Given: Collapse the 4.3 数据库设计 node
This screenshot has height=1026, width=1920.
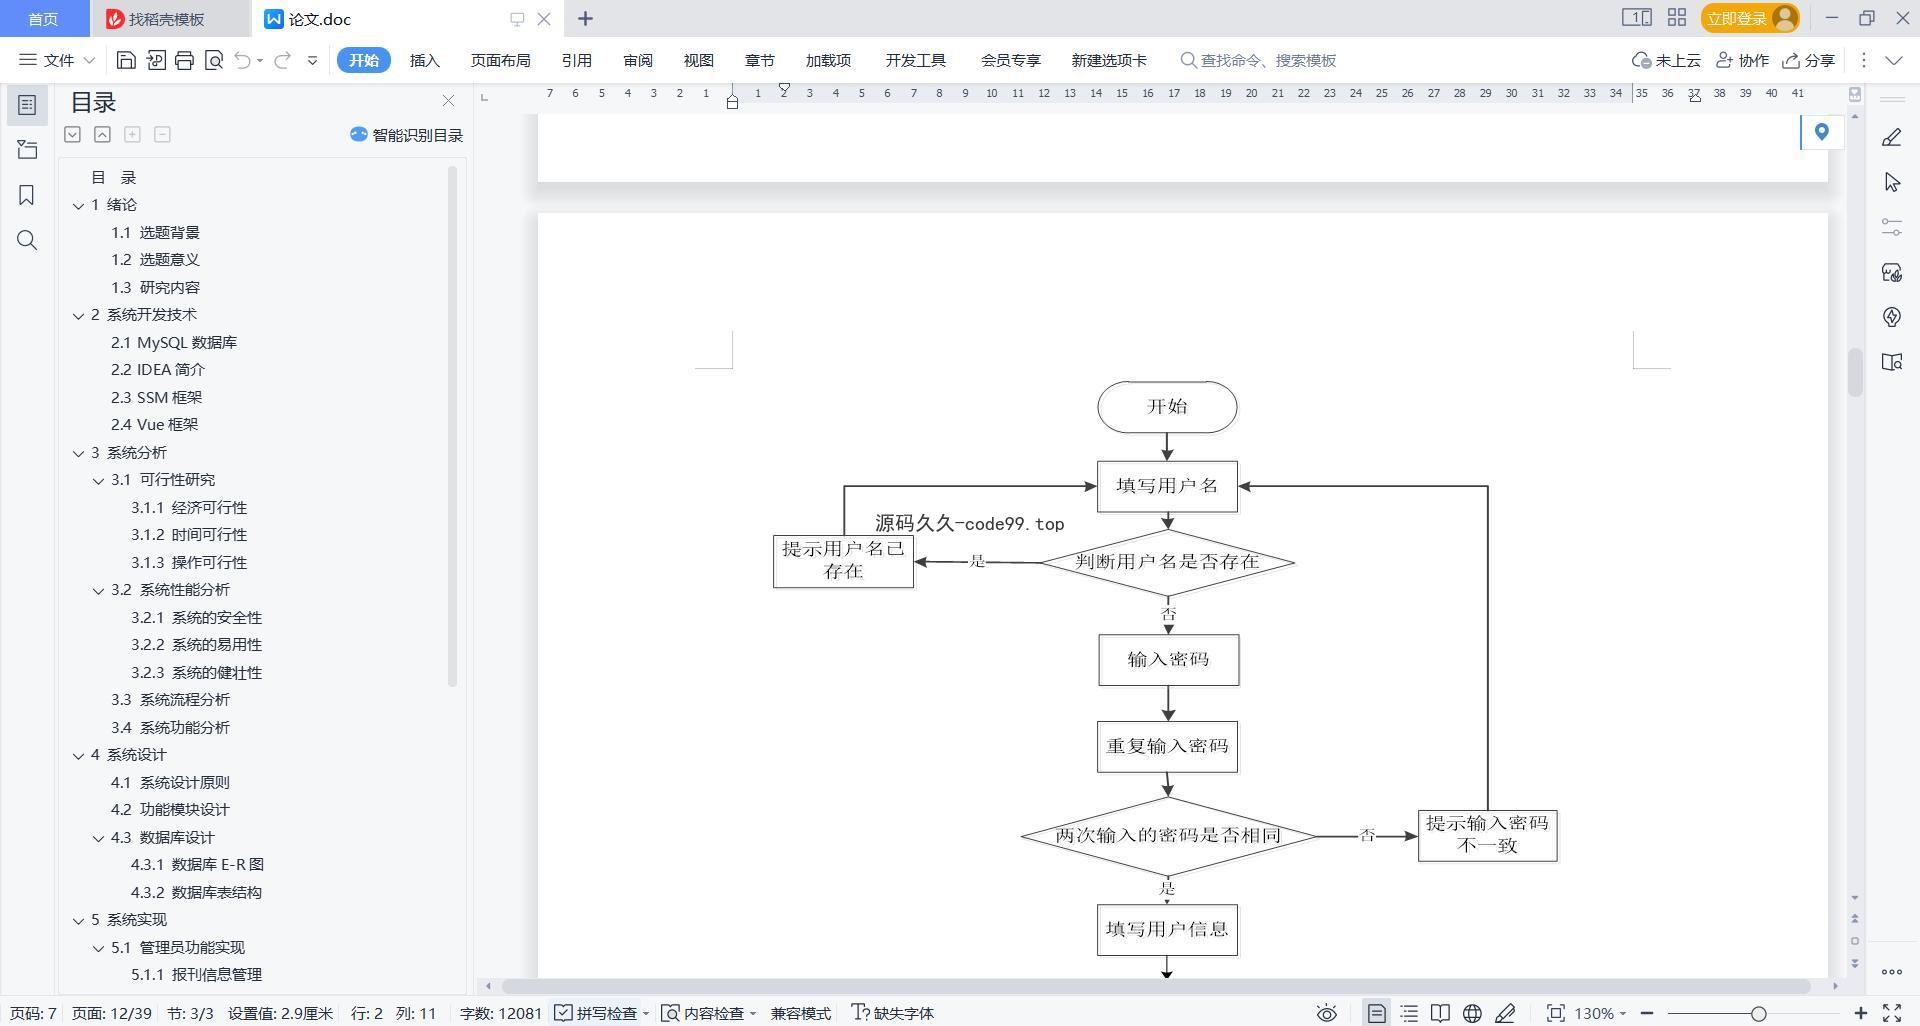Looking at the screenshot, I should [x=99, y=838].
